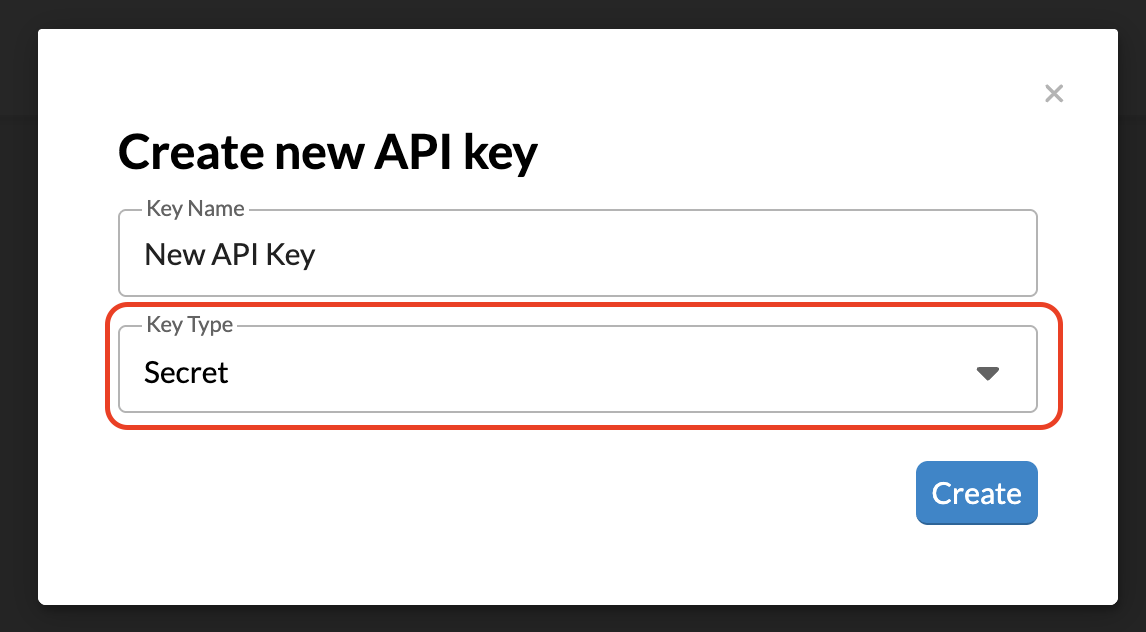Click Create to generate the API key
The image size is (1146, 632).
coord(976,493)
